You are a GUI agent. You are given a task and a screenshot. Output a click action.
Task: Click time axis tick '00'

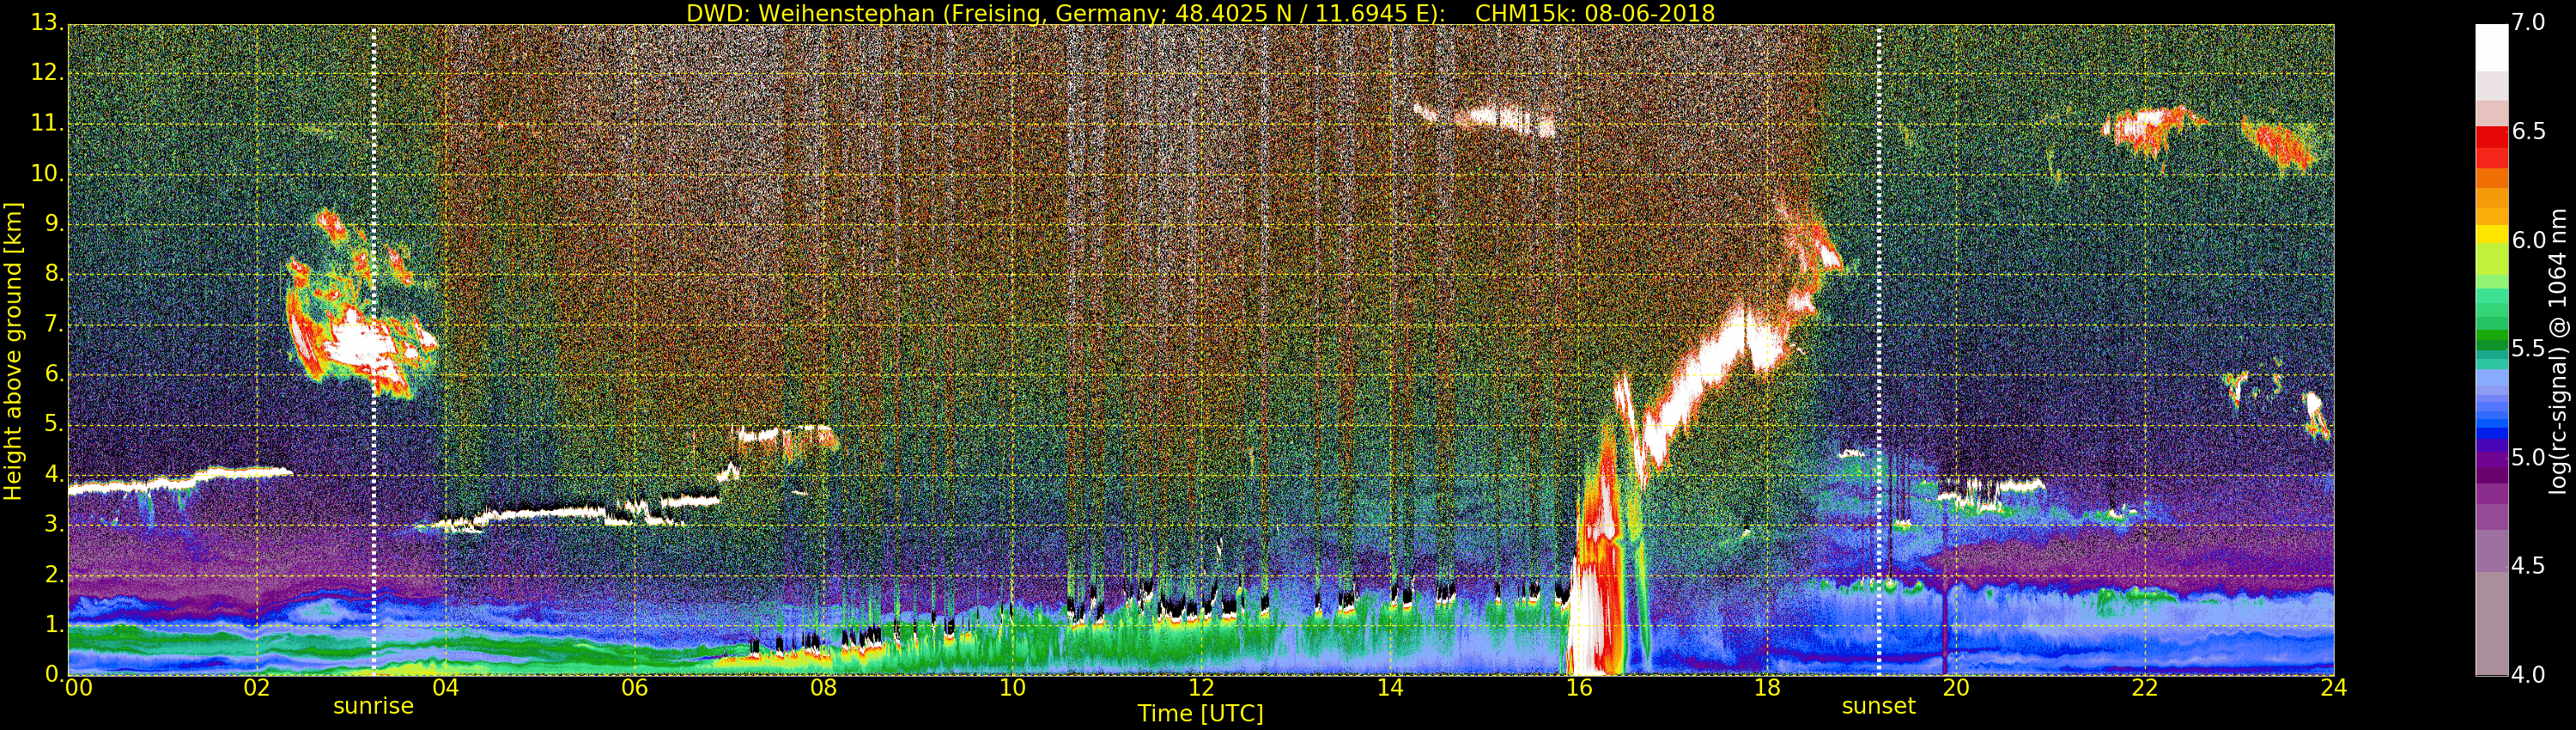pos(77,688)
